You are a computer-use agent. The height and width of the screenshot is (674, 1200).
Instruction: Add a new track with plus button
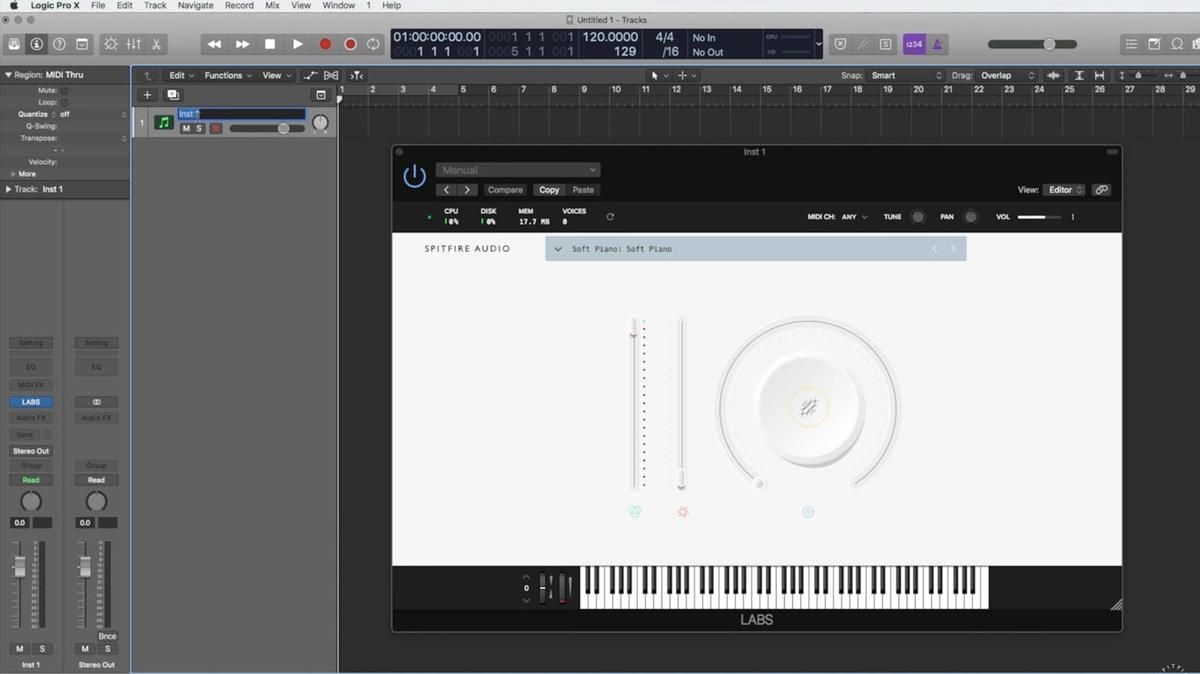(147, 95)
